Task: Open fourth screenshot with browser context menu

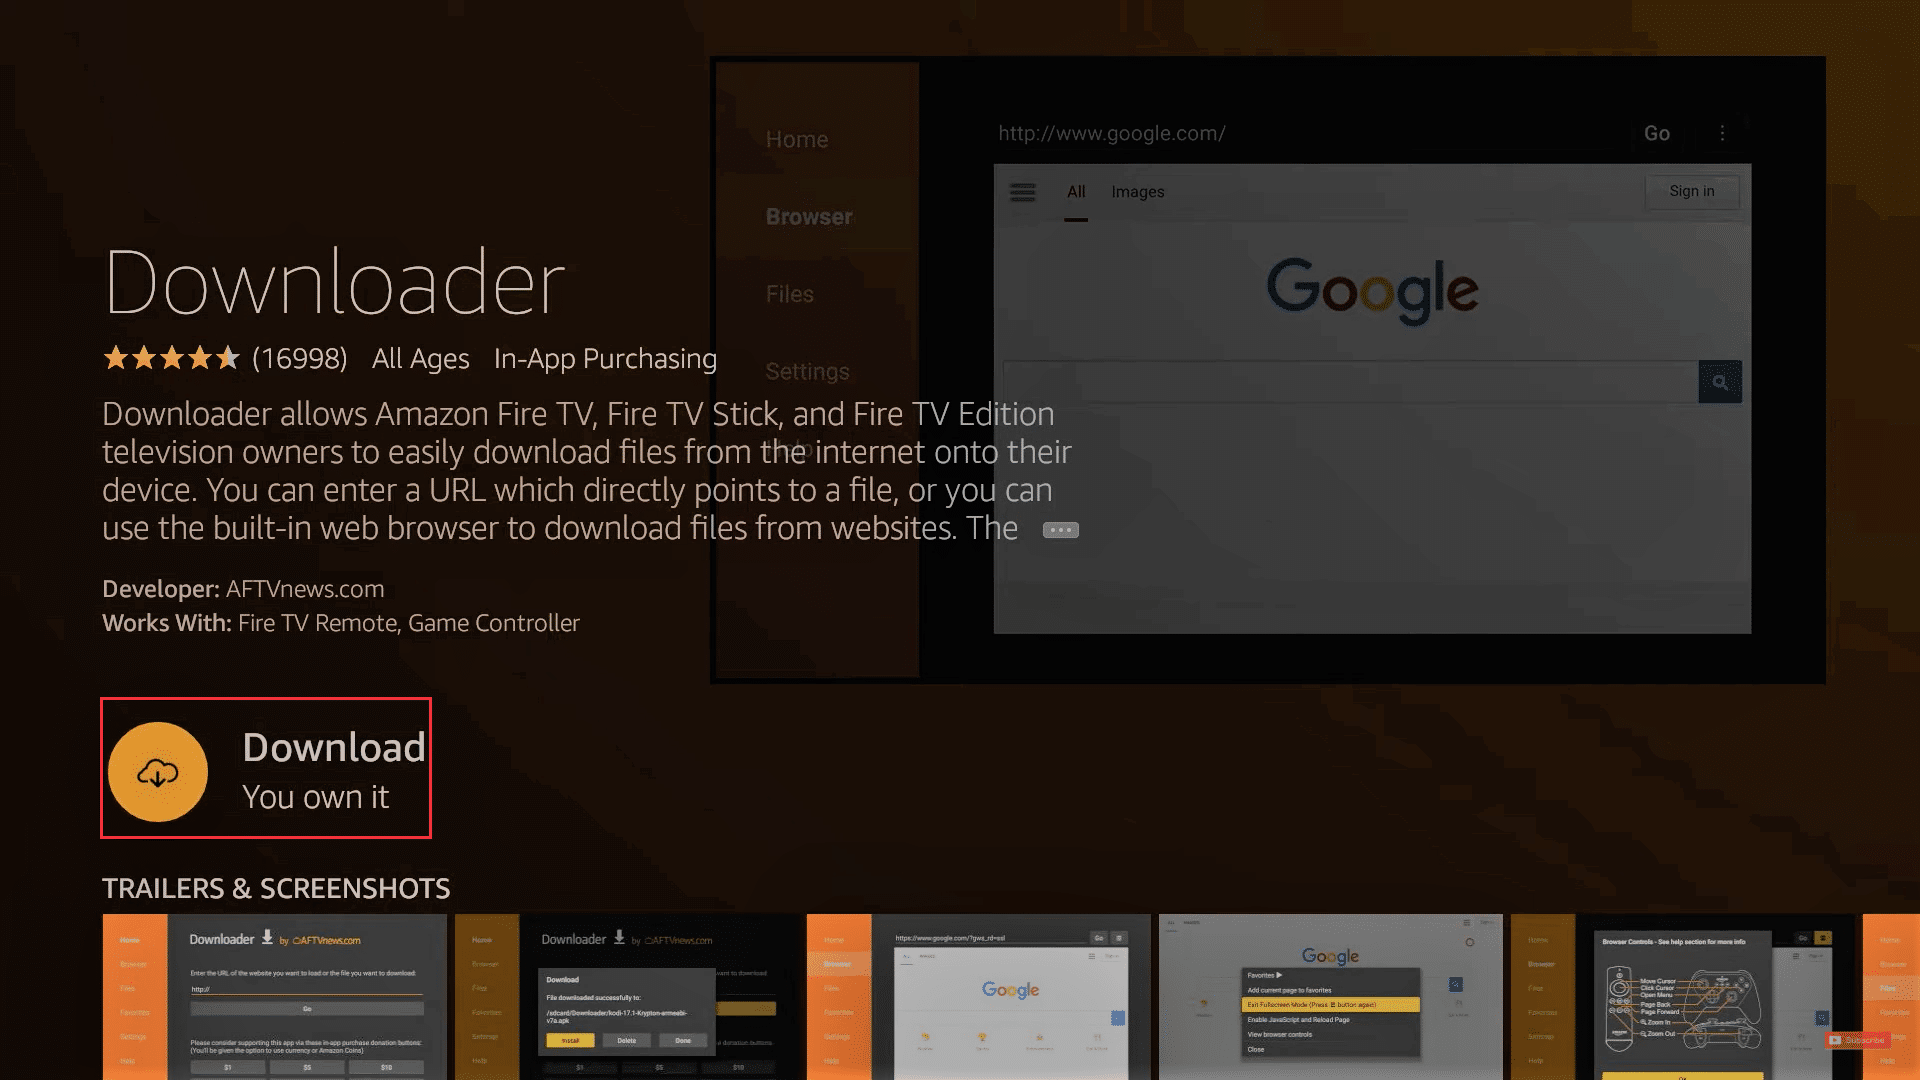Action: click(1330, 997)
